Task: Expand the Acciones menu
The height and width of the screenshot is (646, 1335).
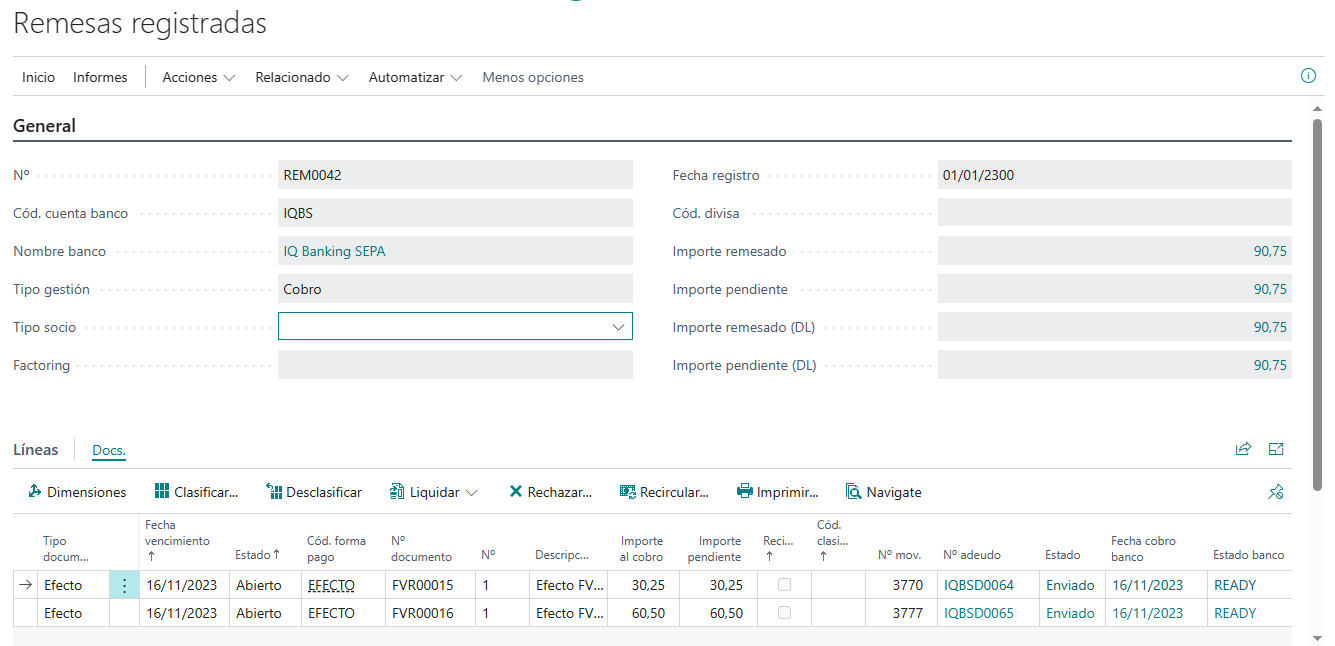Action: [198, 77]
